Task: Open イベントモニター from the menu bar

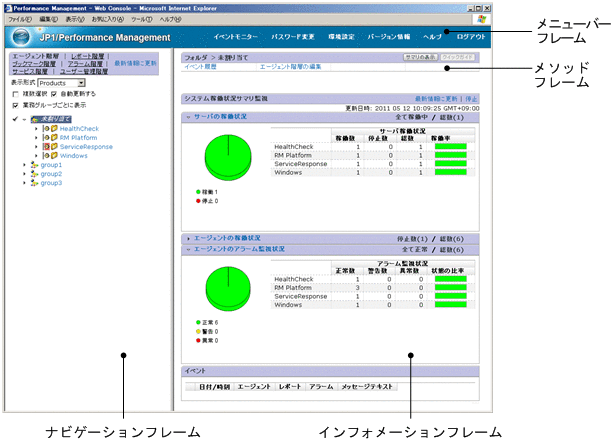Action: (236, 37)
